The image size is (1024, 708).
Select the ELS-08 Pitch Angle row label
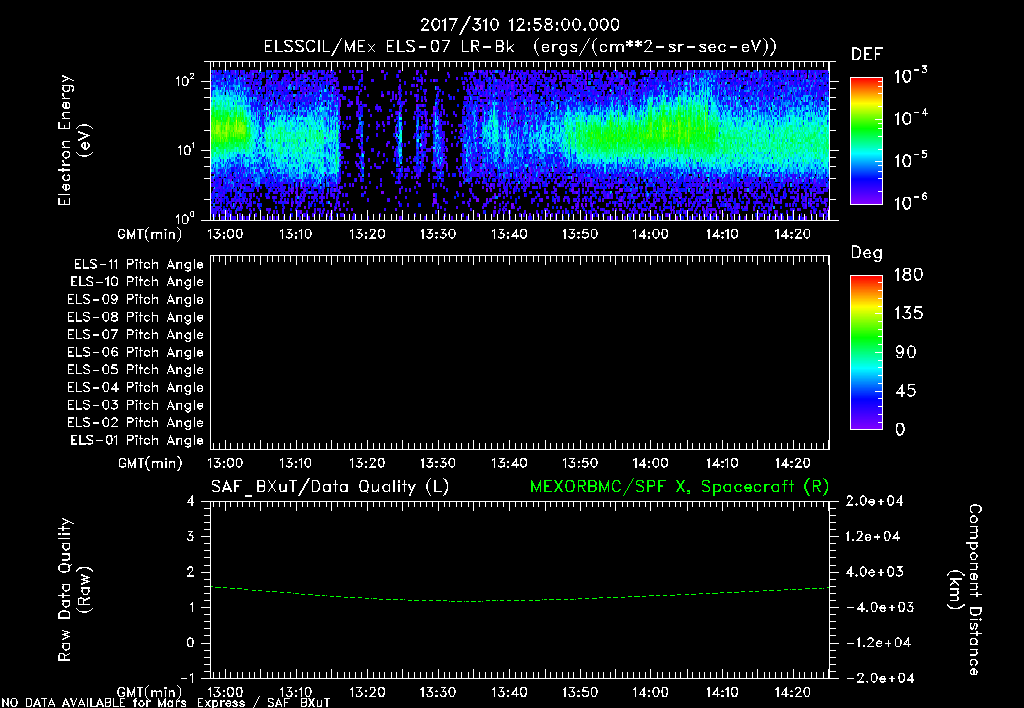pos(135,317)
